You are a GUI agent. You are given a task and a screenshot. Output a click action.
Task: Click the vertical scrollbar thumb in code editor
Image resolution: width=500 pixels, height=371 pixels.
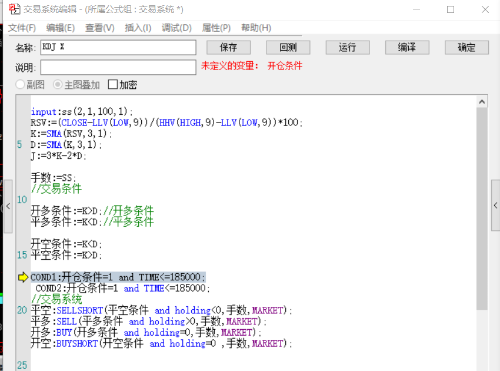click(482, 209)
